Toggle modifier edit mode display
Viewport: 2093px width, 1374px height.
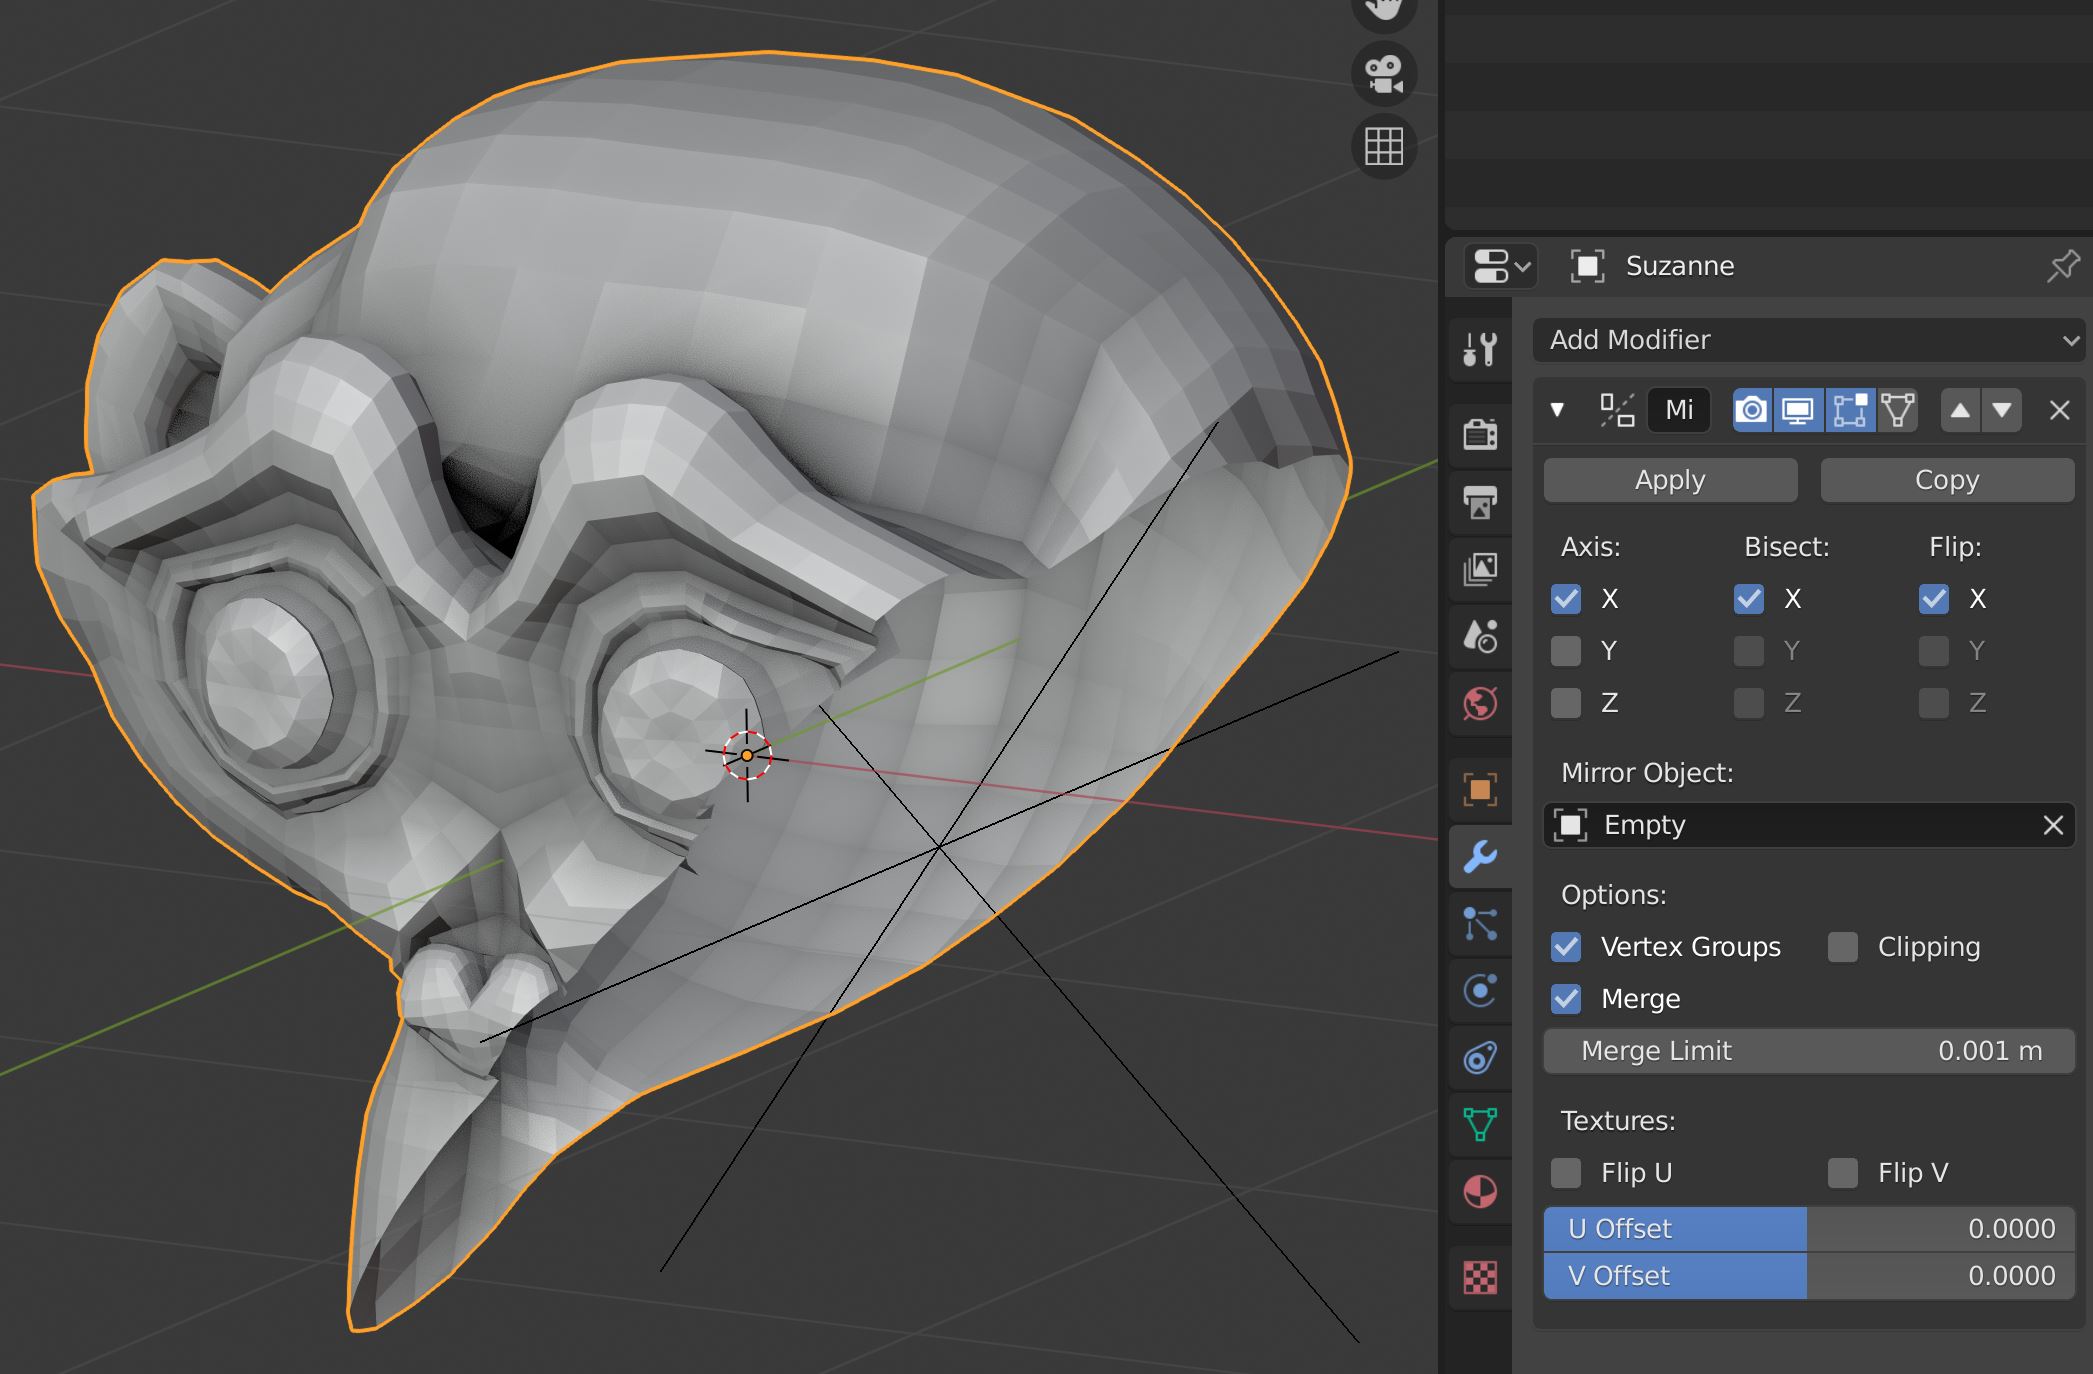pos(1849,410)
